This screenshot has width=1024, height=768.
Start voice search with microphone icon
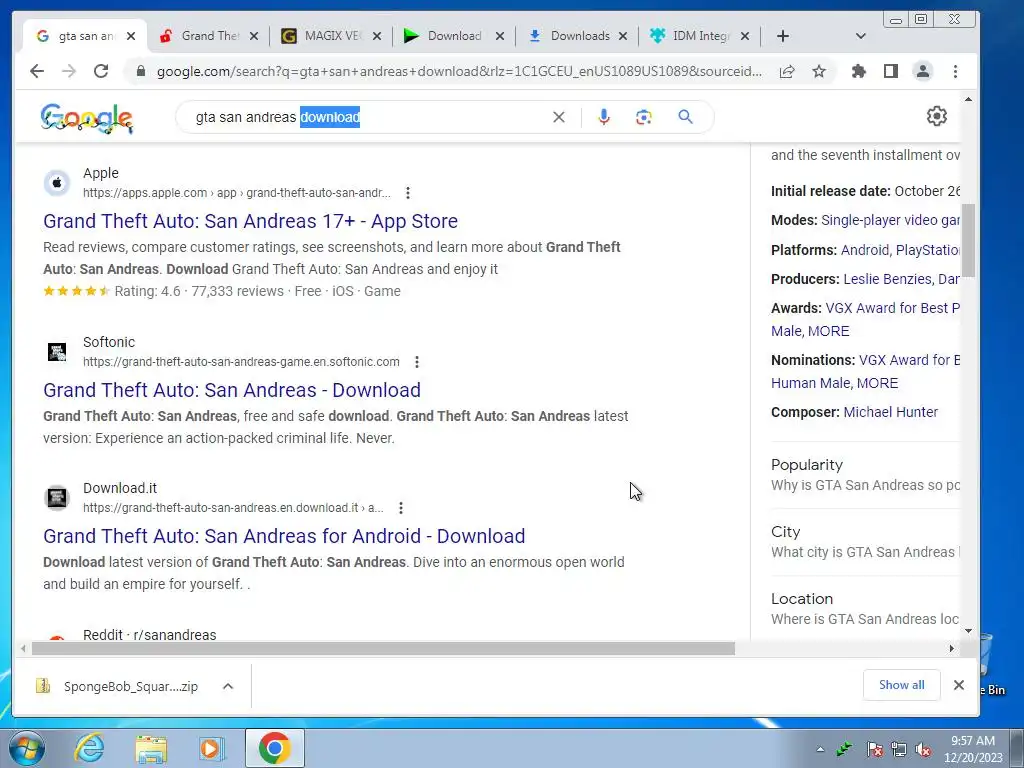pyautogui.click(x=604, y=117)
